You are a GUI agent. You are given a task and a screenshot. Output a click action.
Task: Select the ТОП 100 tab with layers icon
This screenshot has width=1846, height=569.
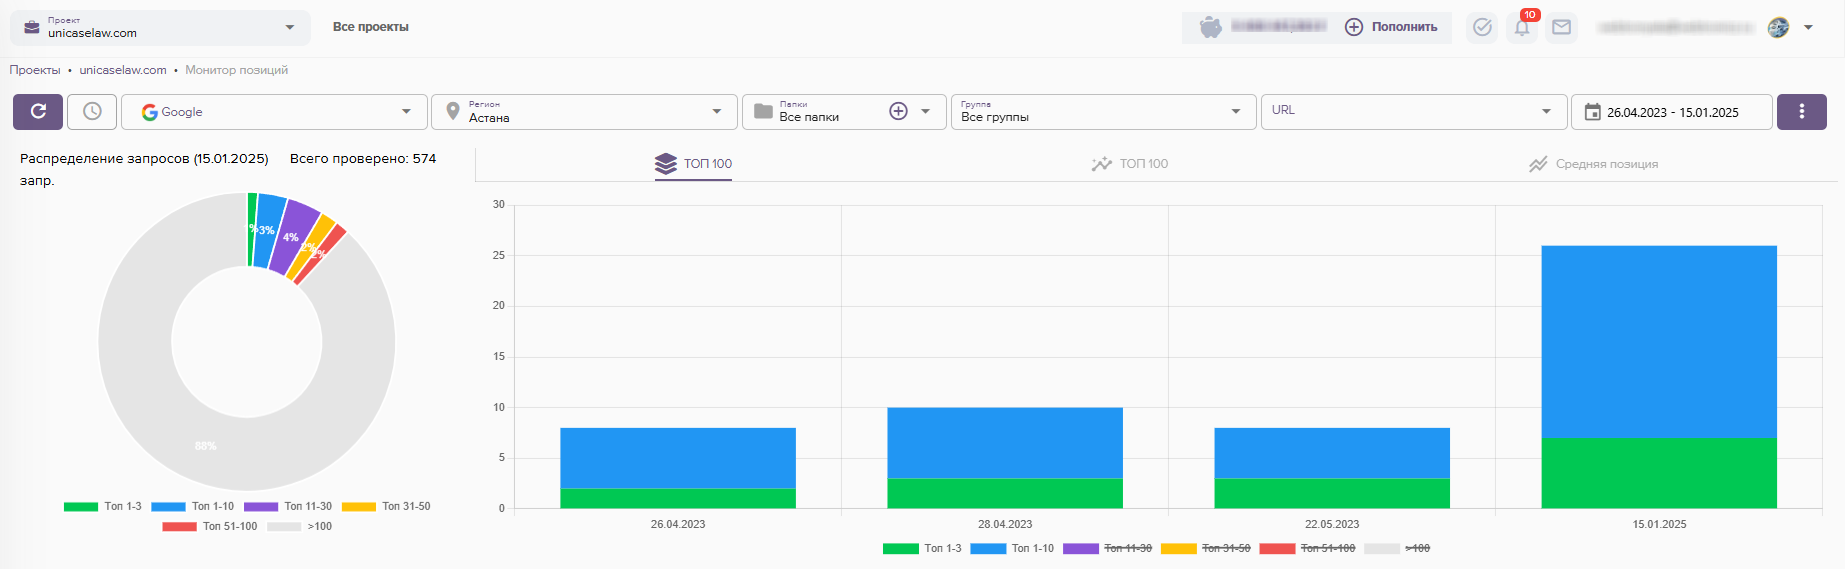coord(694,164)
